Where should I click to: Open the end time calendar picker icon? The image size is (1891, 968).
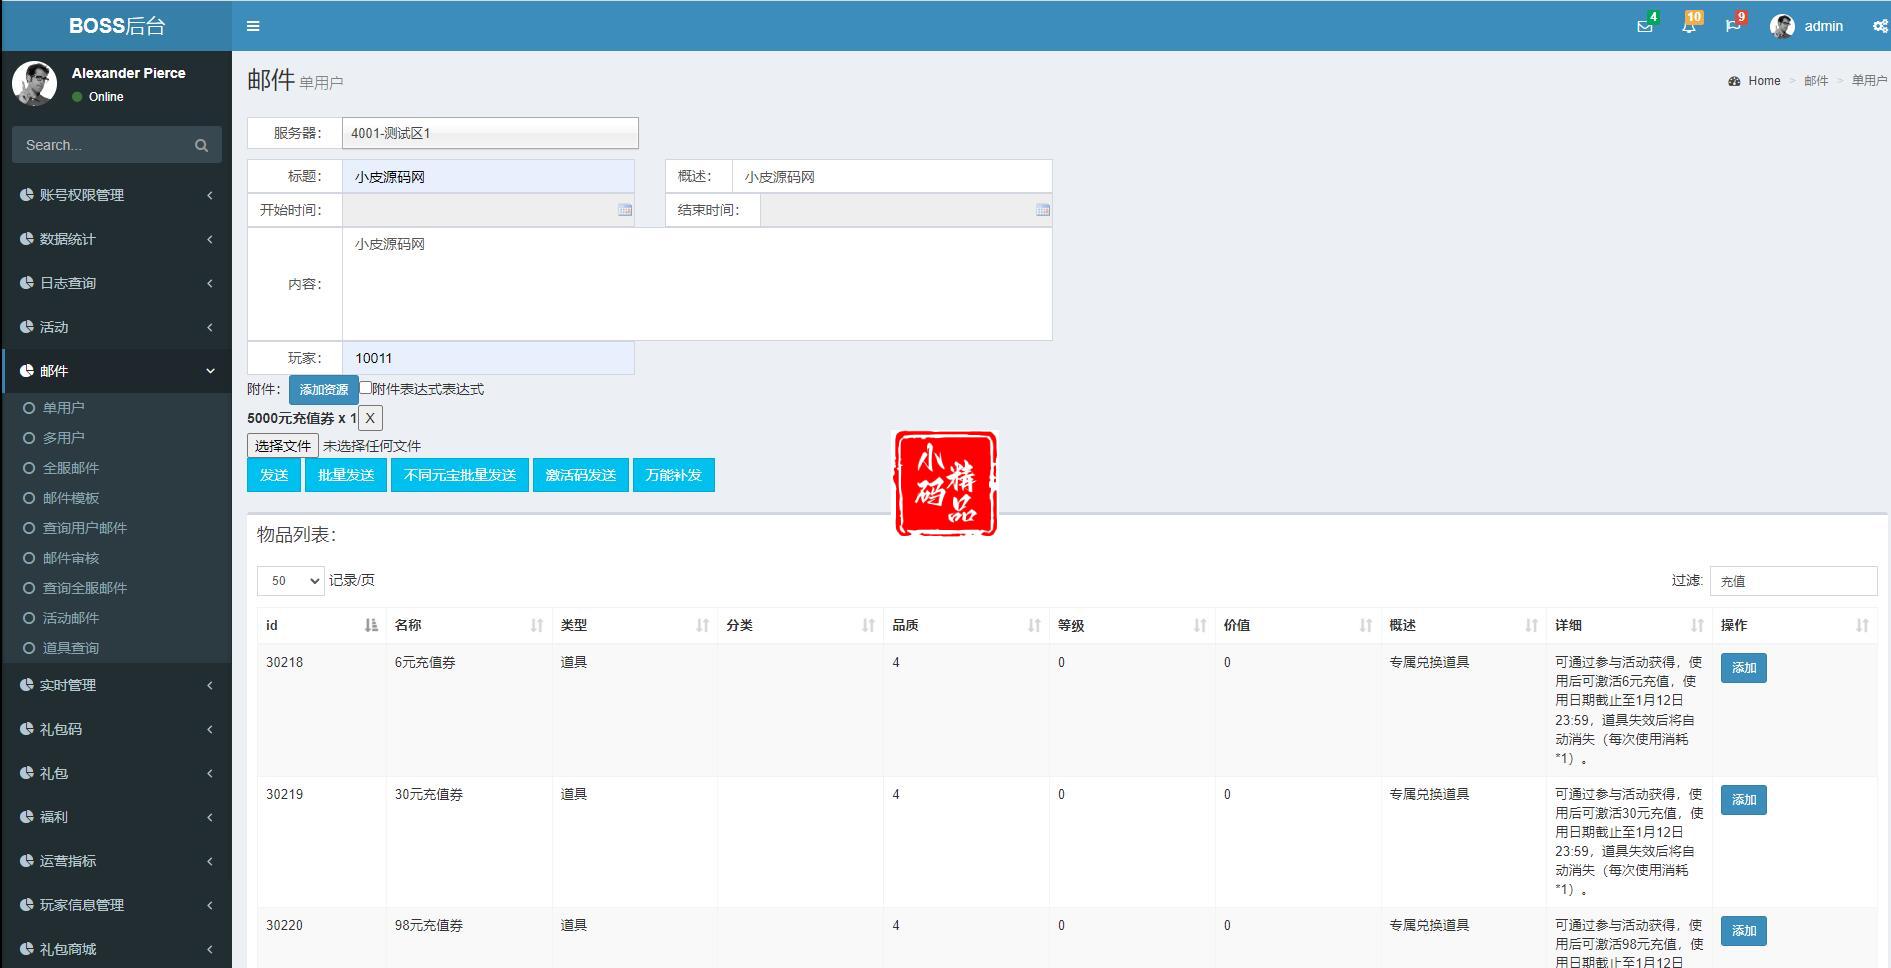pos(1043,210)
